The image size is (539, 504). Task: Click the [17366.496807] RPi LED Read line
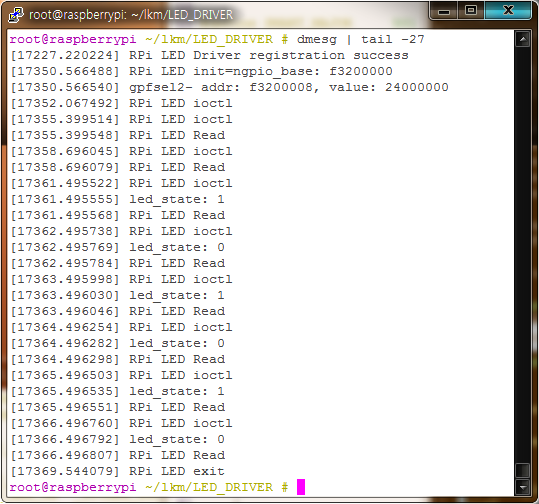tap(118, 455)
